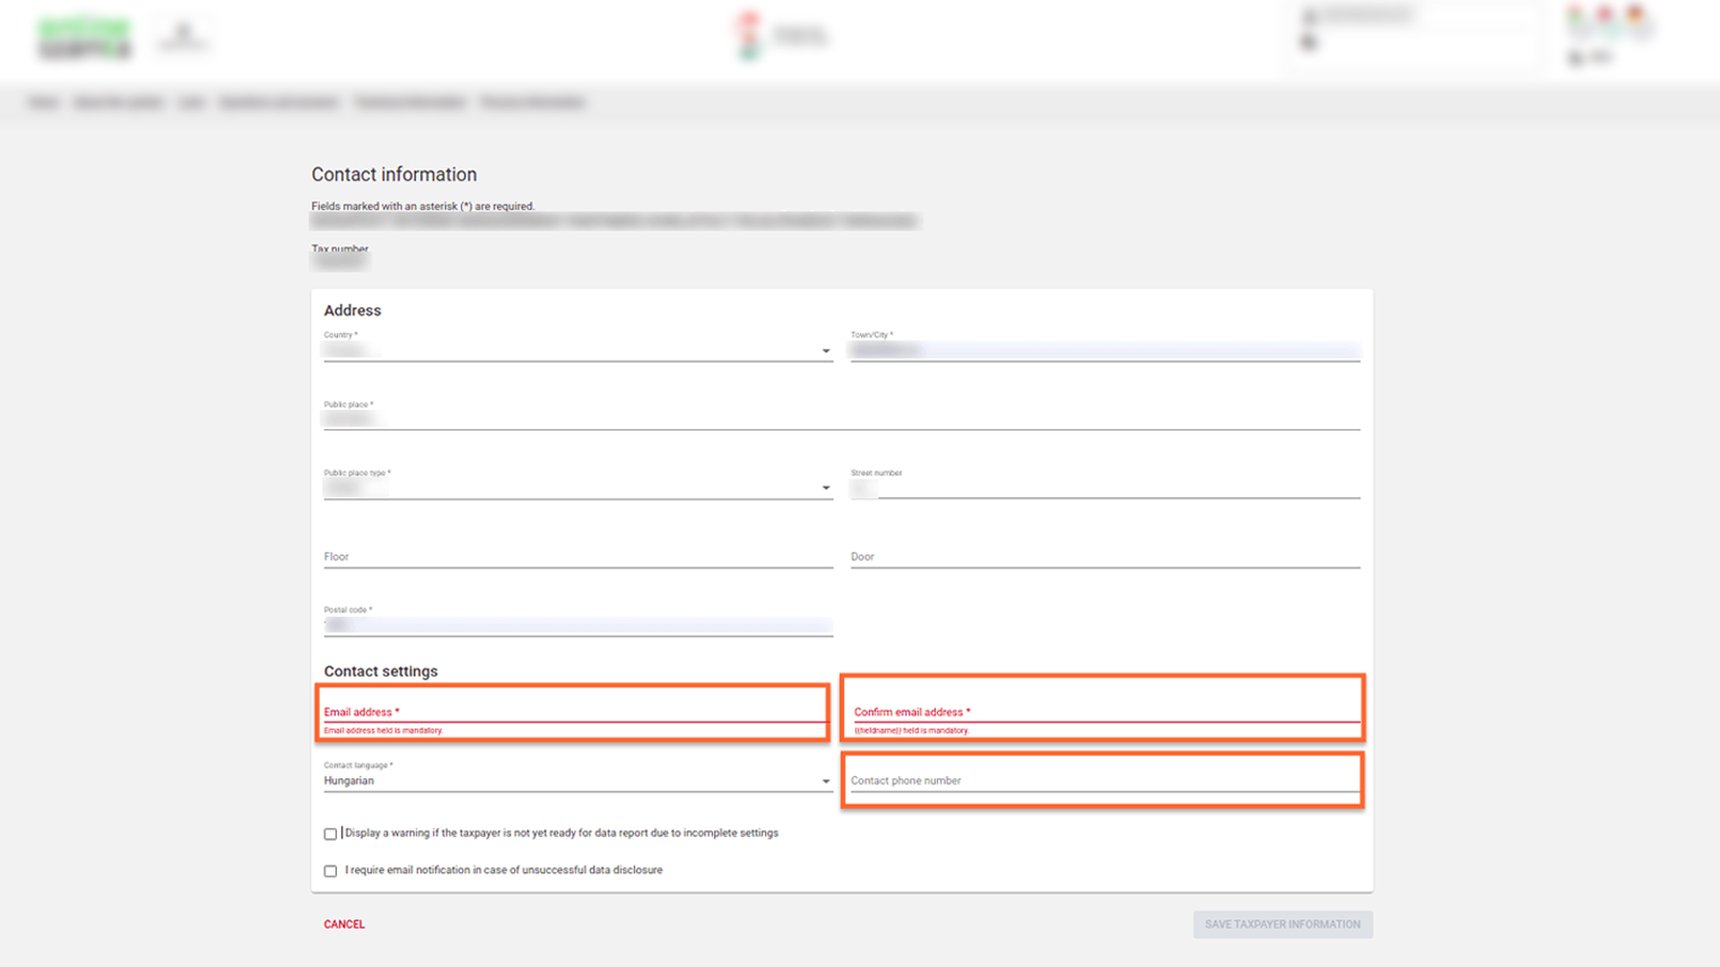Select the last navigation menu item
This screenshot has height=967, width=1720.
tap(534, 101)
